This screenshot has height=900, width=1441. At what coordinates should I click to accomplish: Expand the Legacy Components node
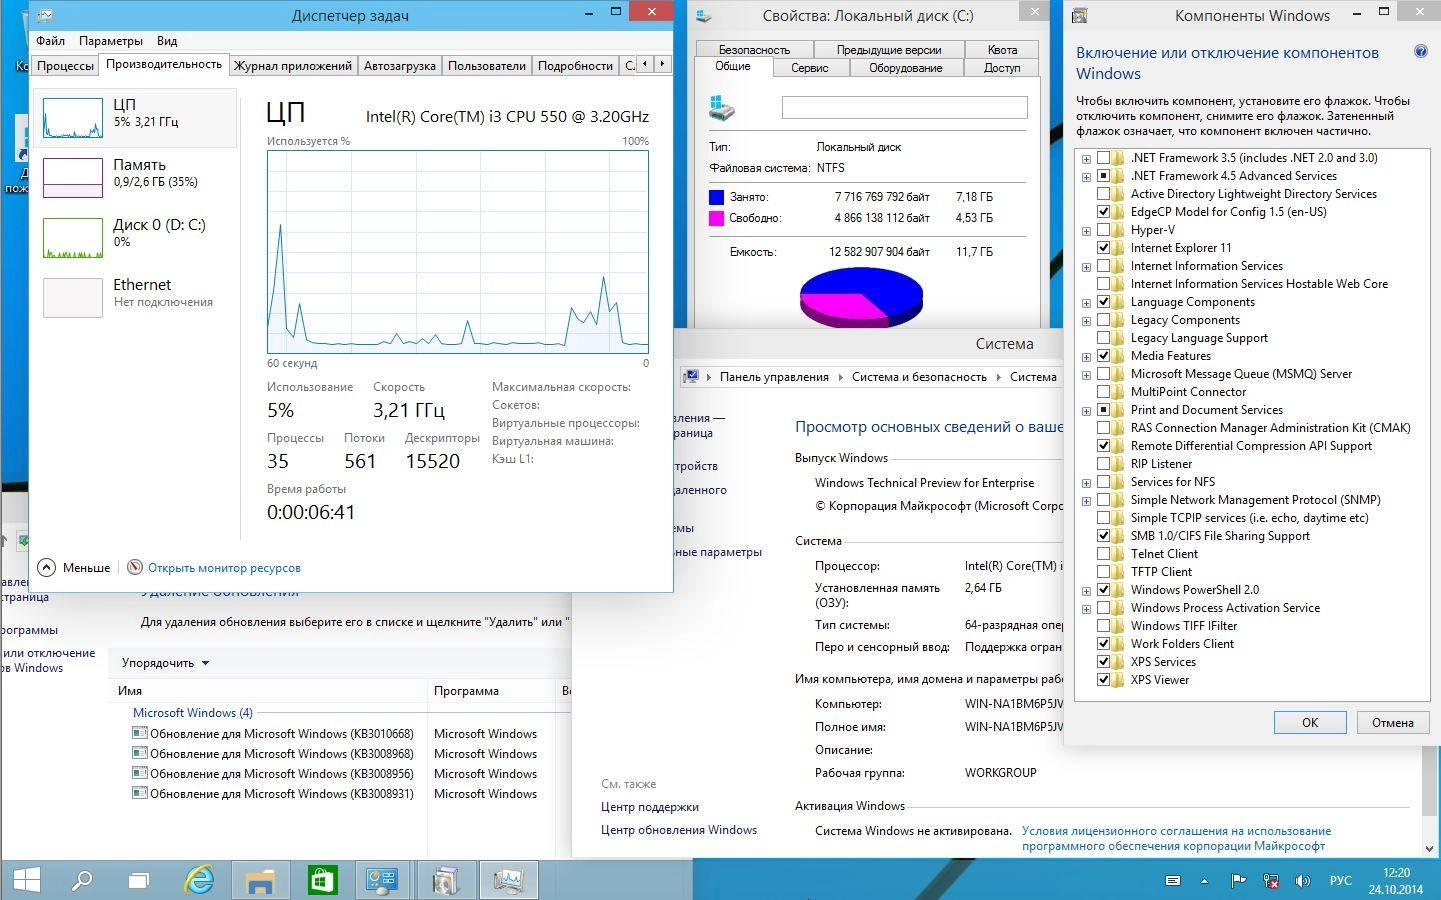click(x=1086, y=320)
